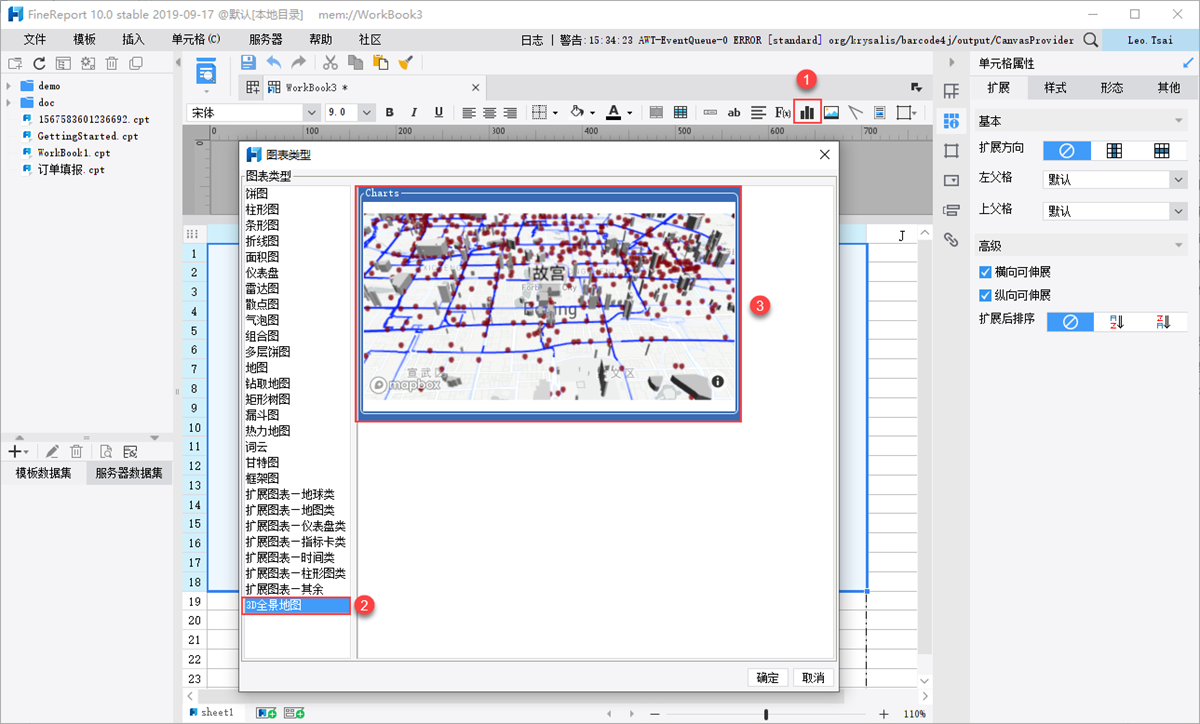
Task: Toggle bold formatting
Action: (x=390, y=112)
